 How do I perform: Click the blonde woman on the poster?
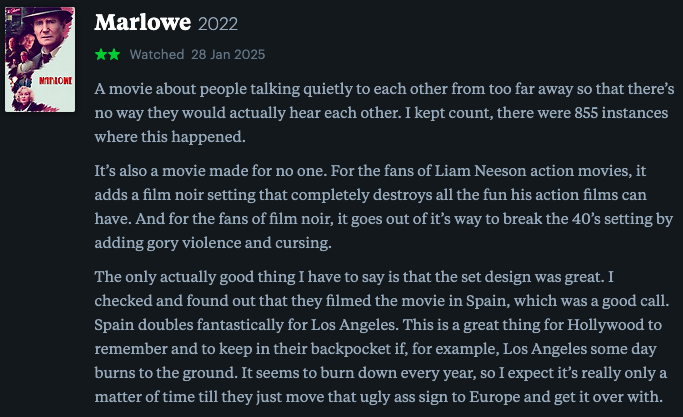coord(24,98)
